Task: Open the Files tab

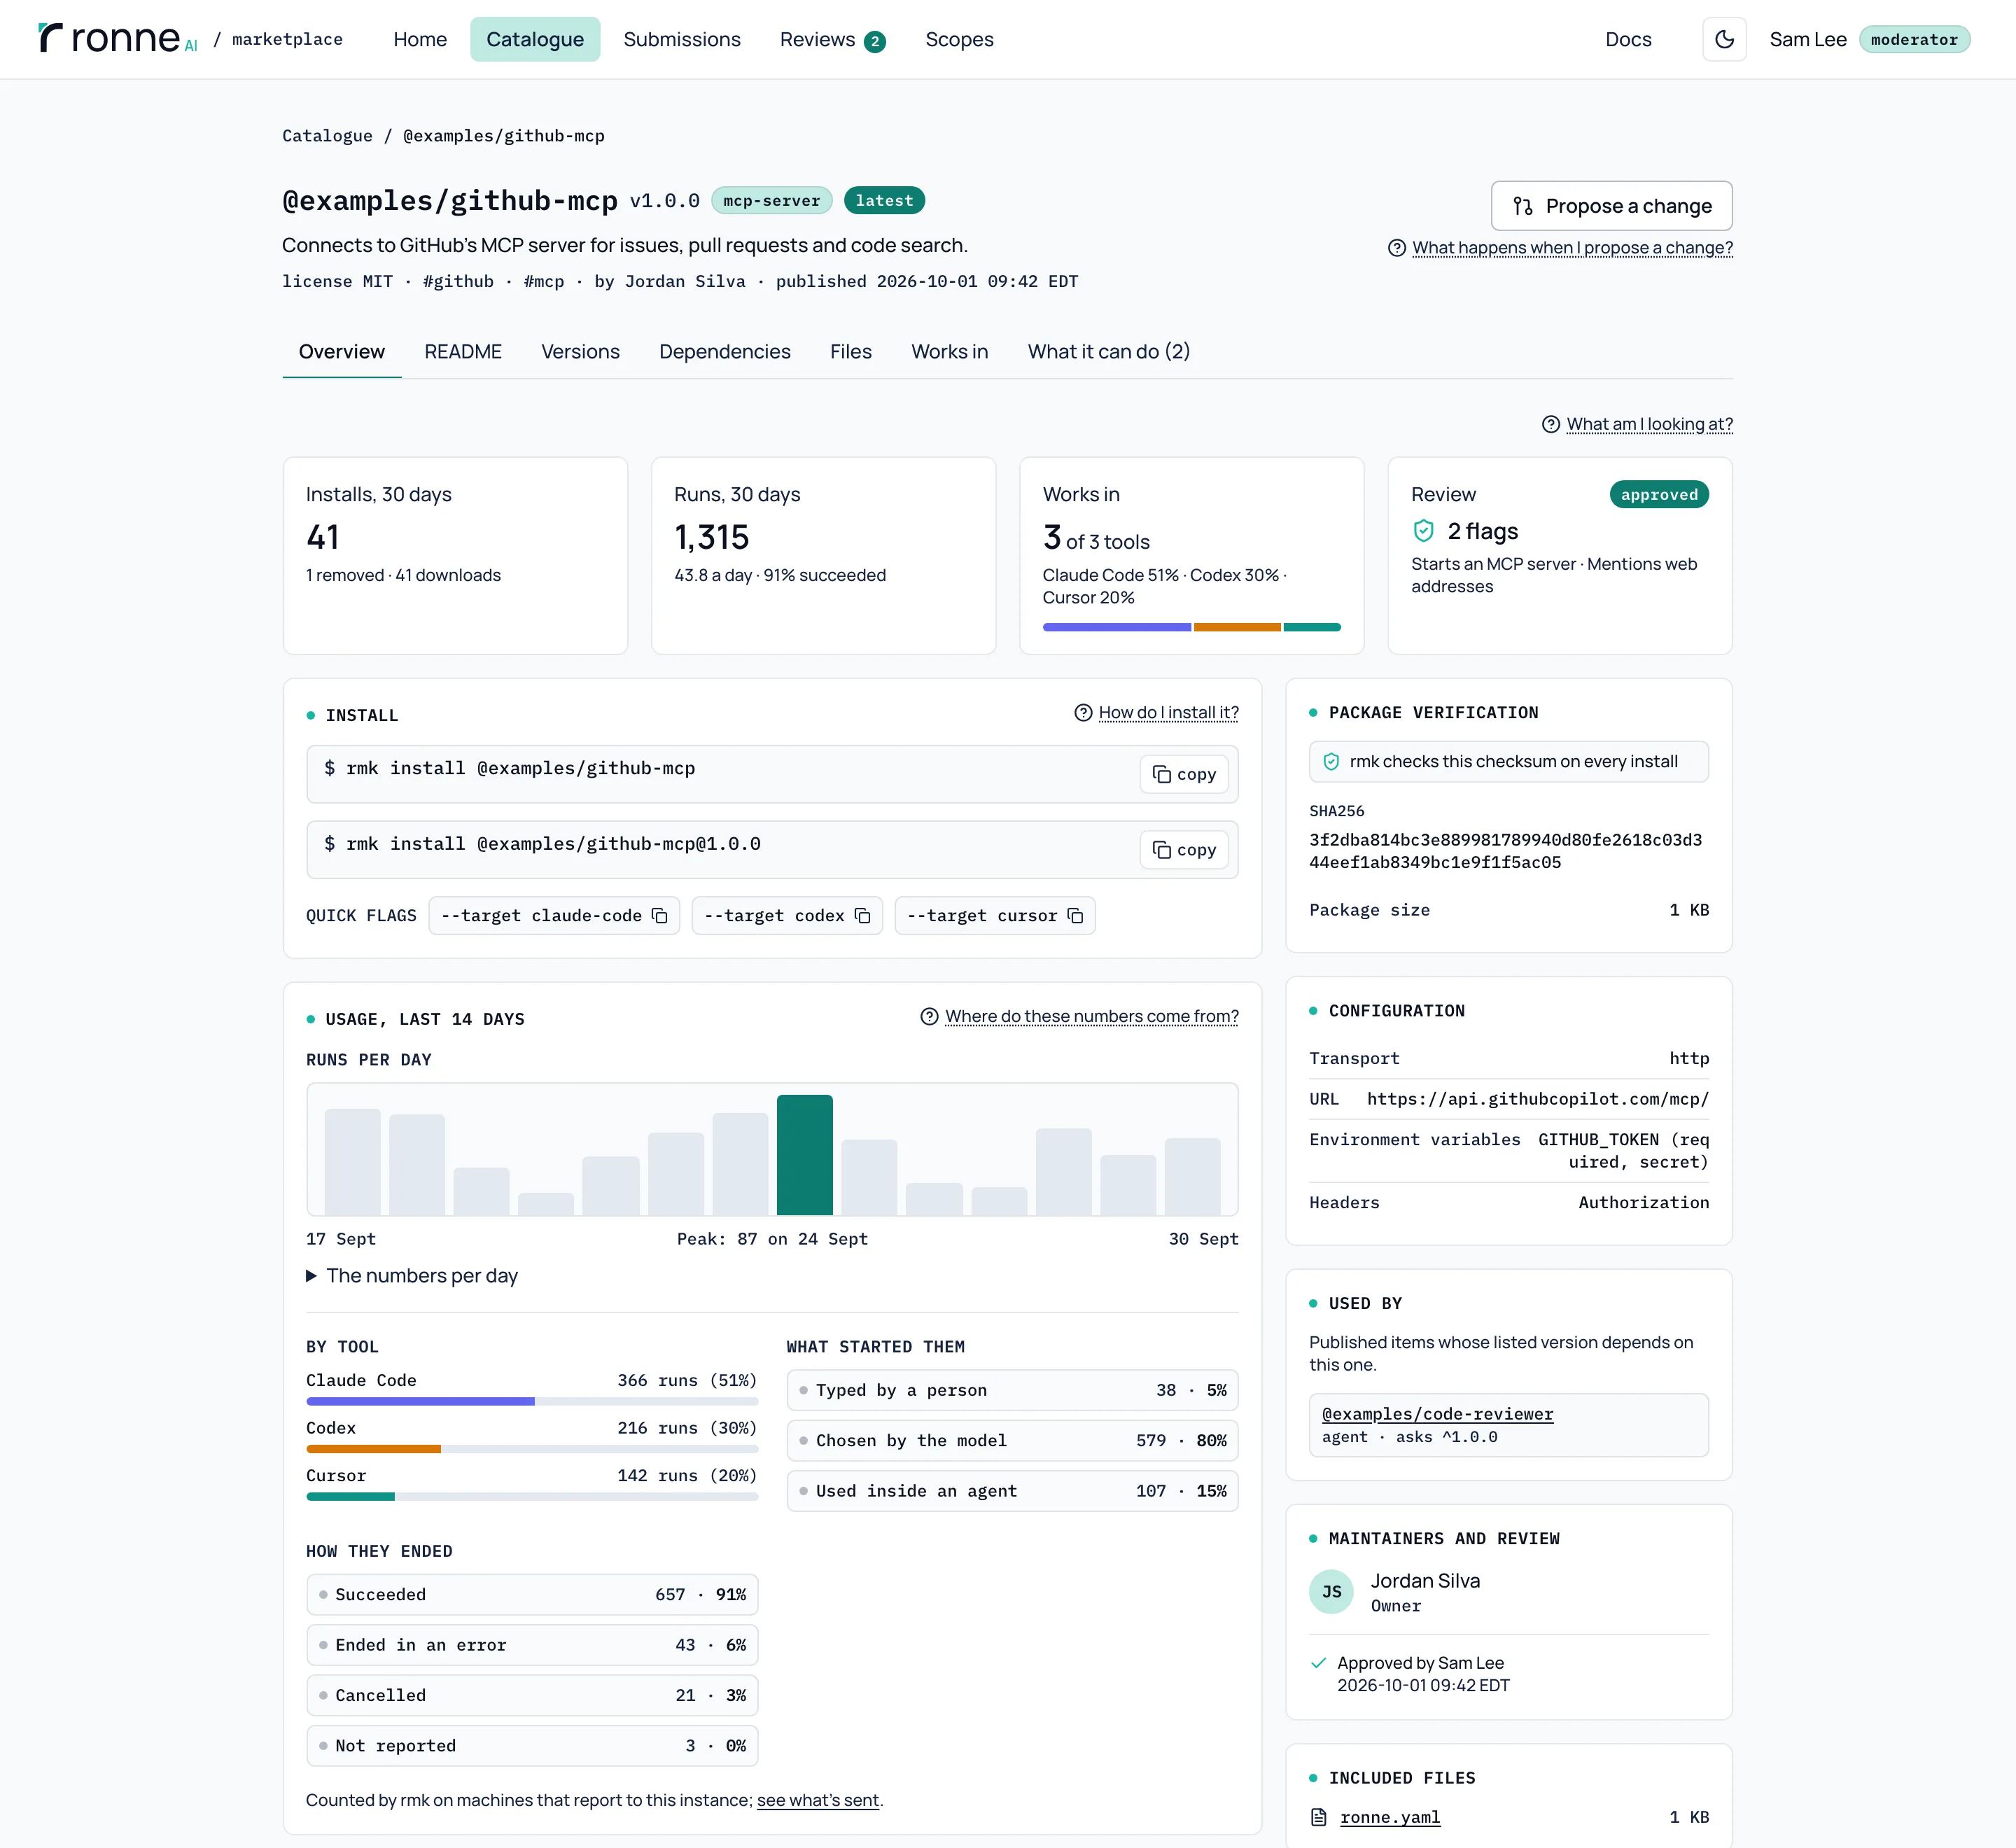Action: [851, 352]
